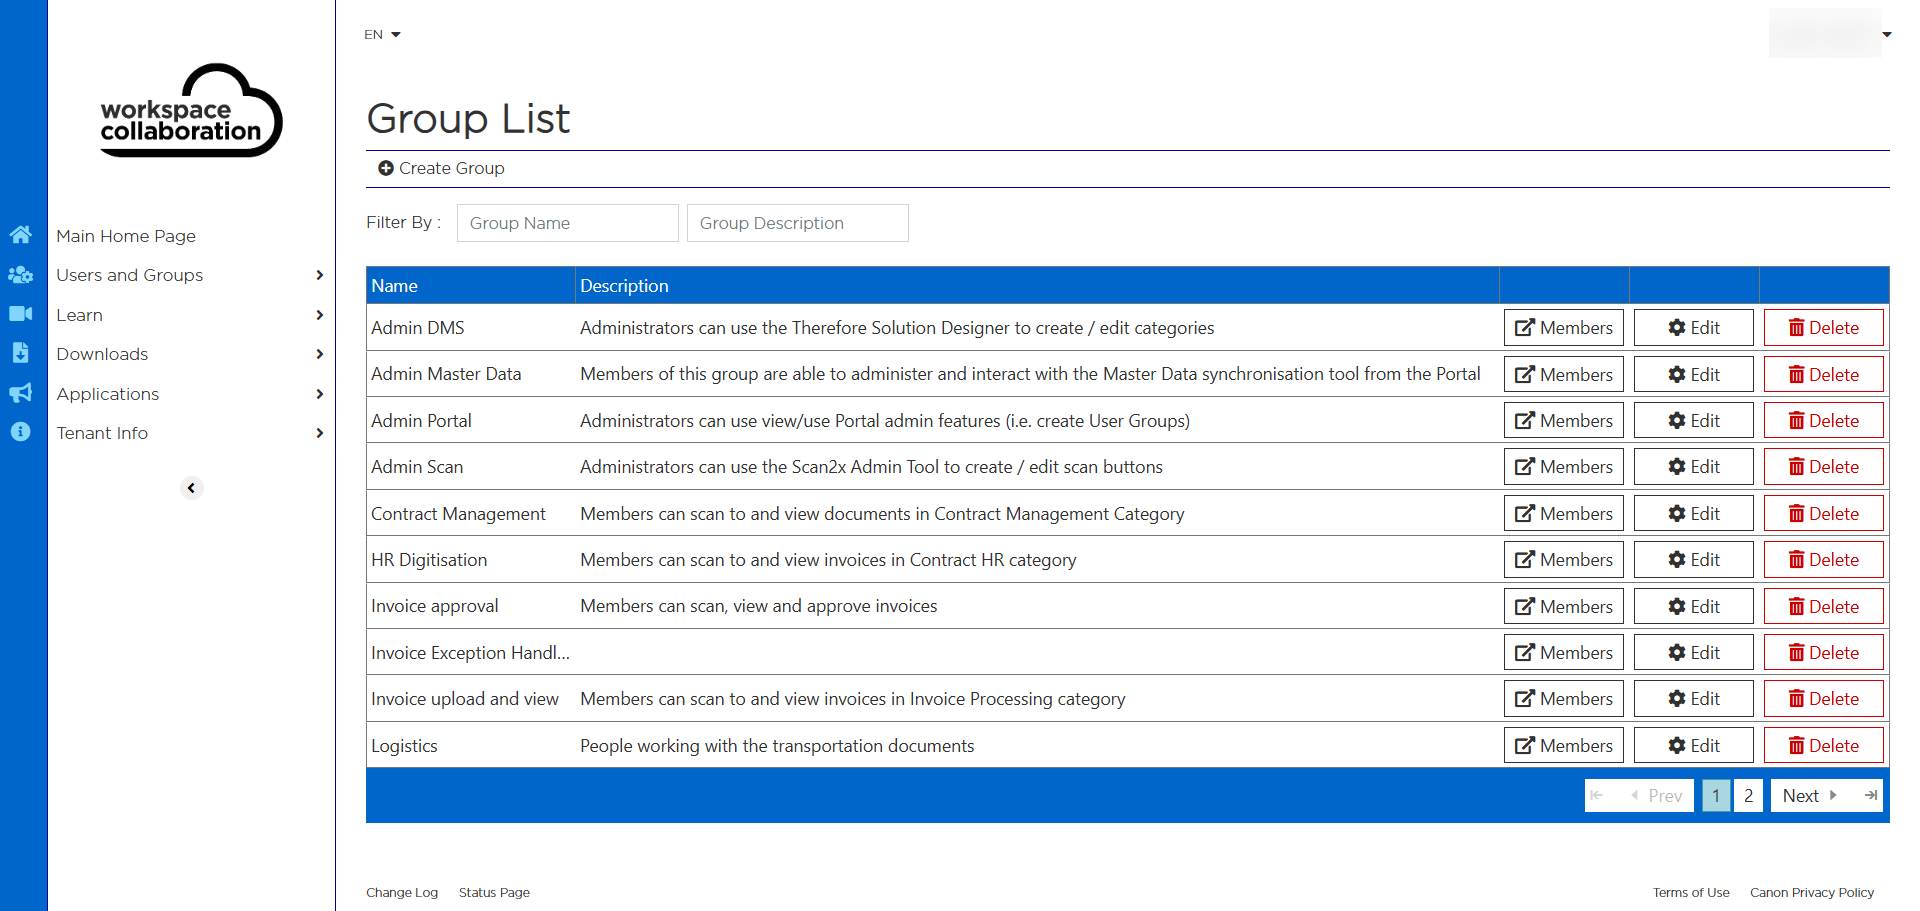The height and width of the screenshot is (911, 1920).
Task: Click the Learn video camera icon
Action: (20, 314)
